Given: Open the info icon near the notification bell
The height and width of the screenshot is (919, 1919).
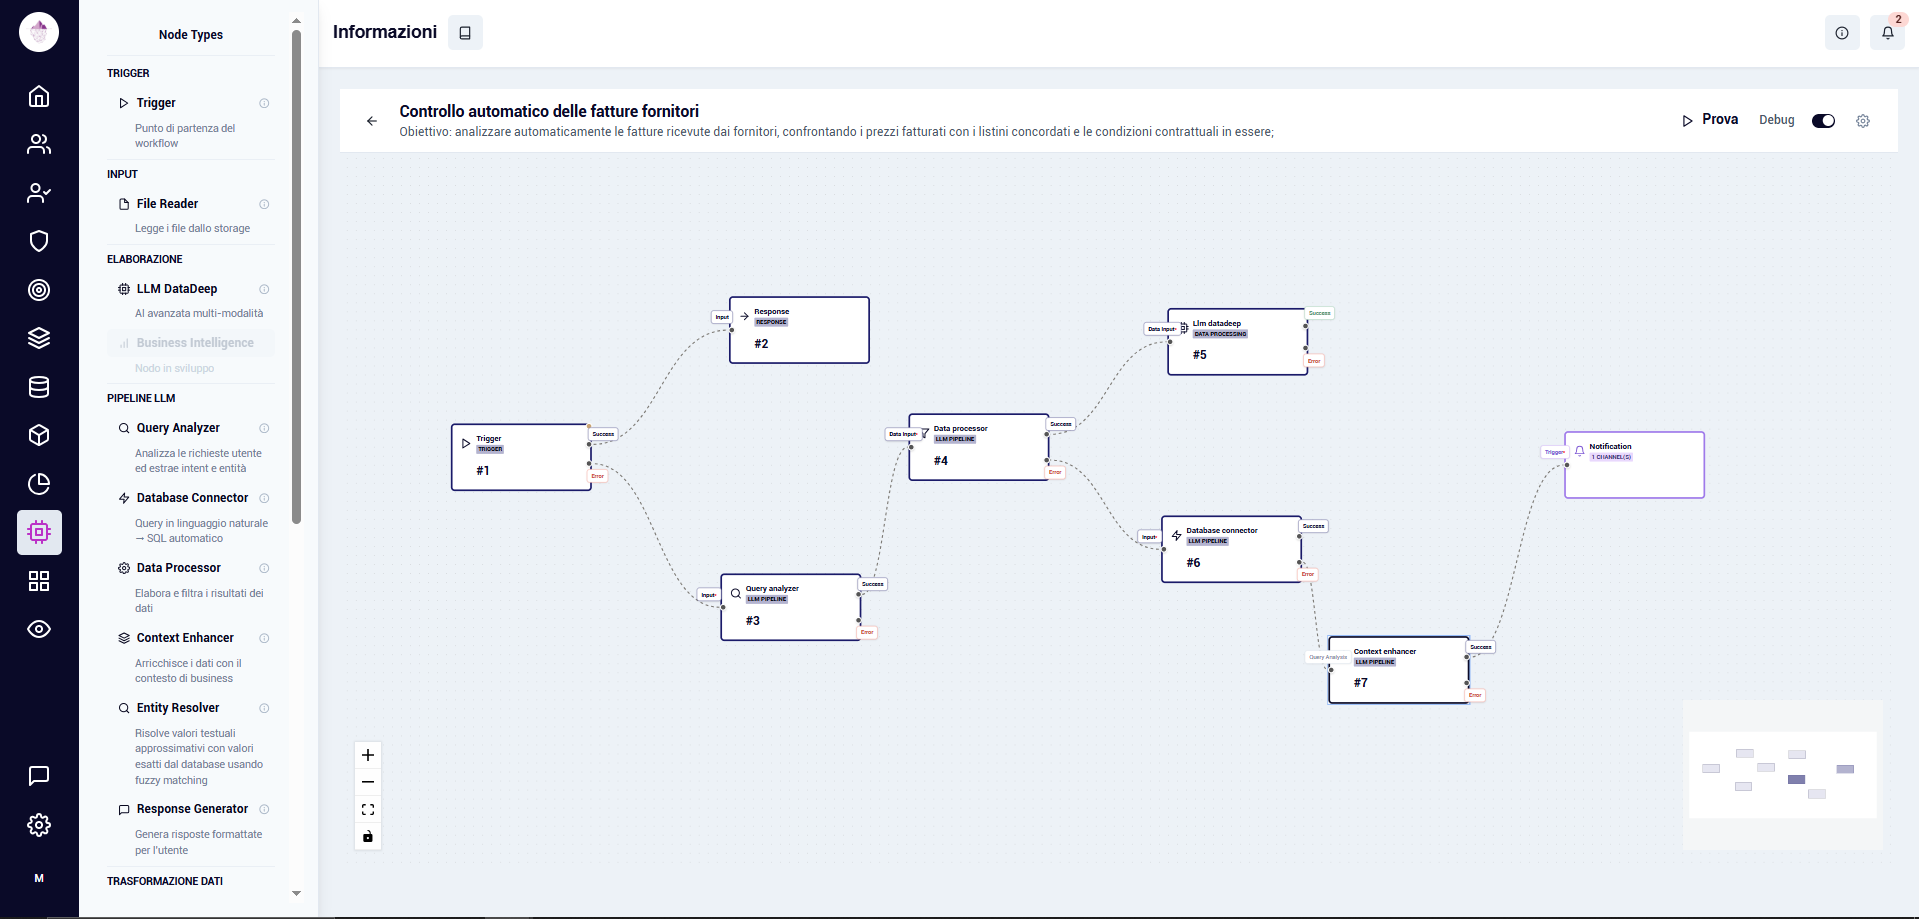Looking at the screenshot, I should tap(1842, 33).
